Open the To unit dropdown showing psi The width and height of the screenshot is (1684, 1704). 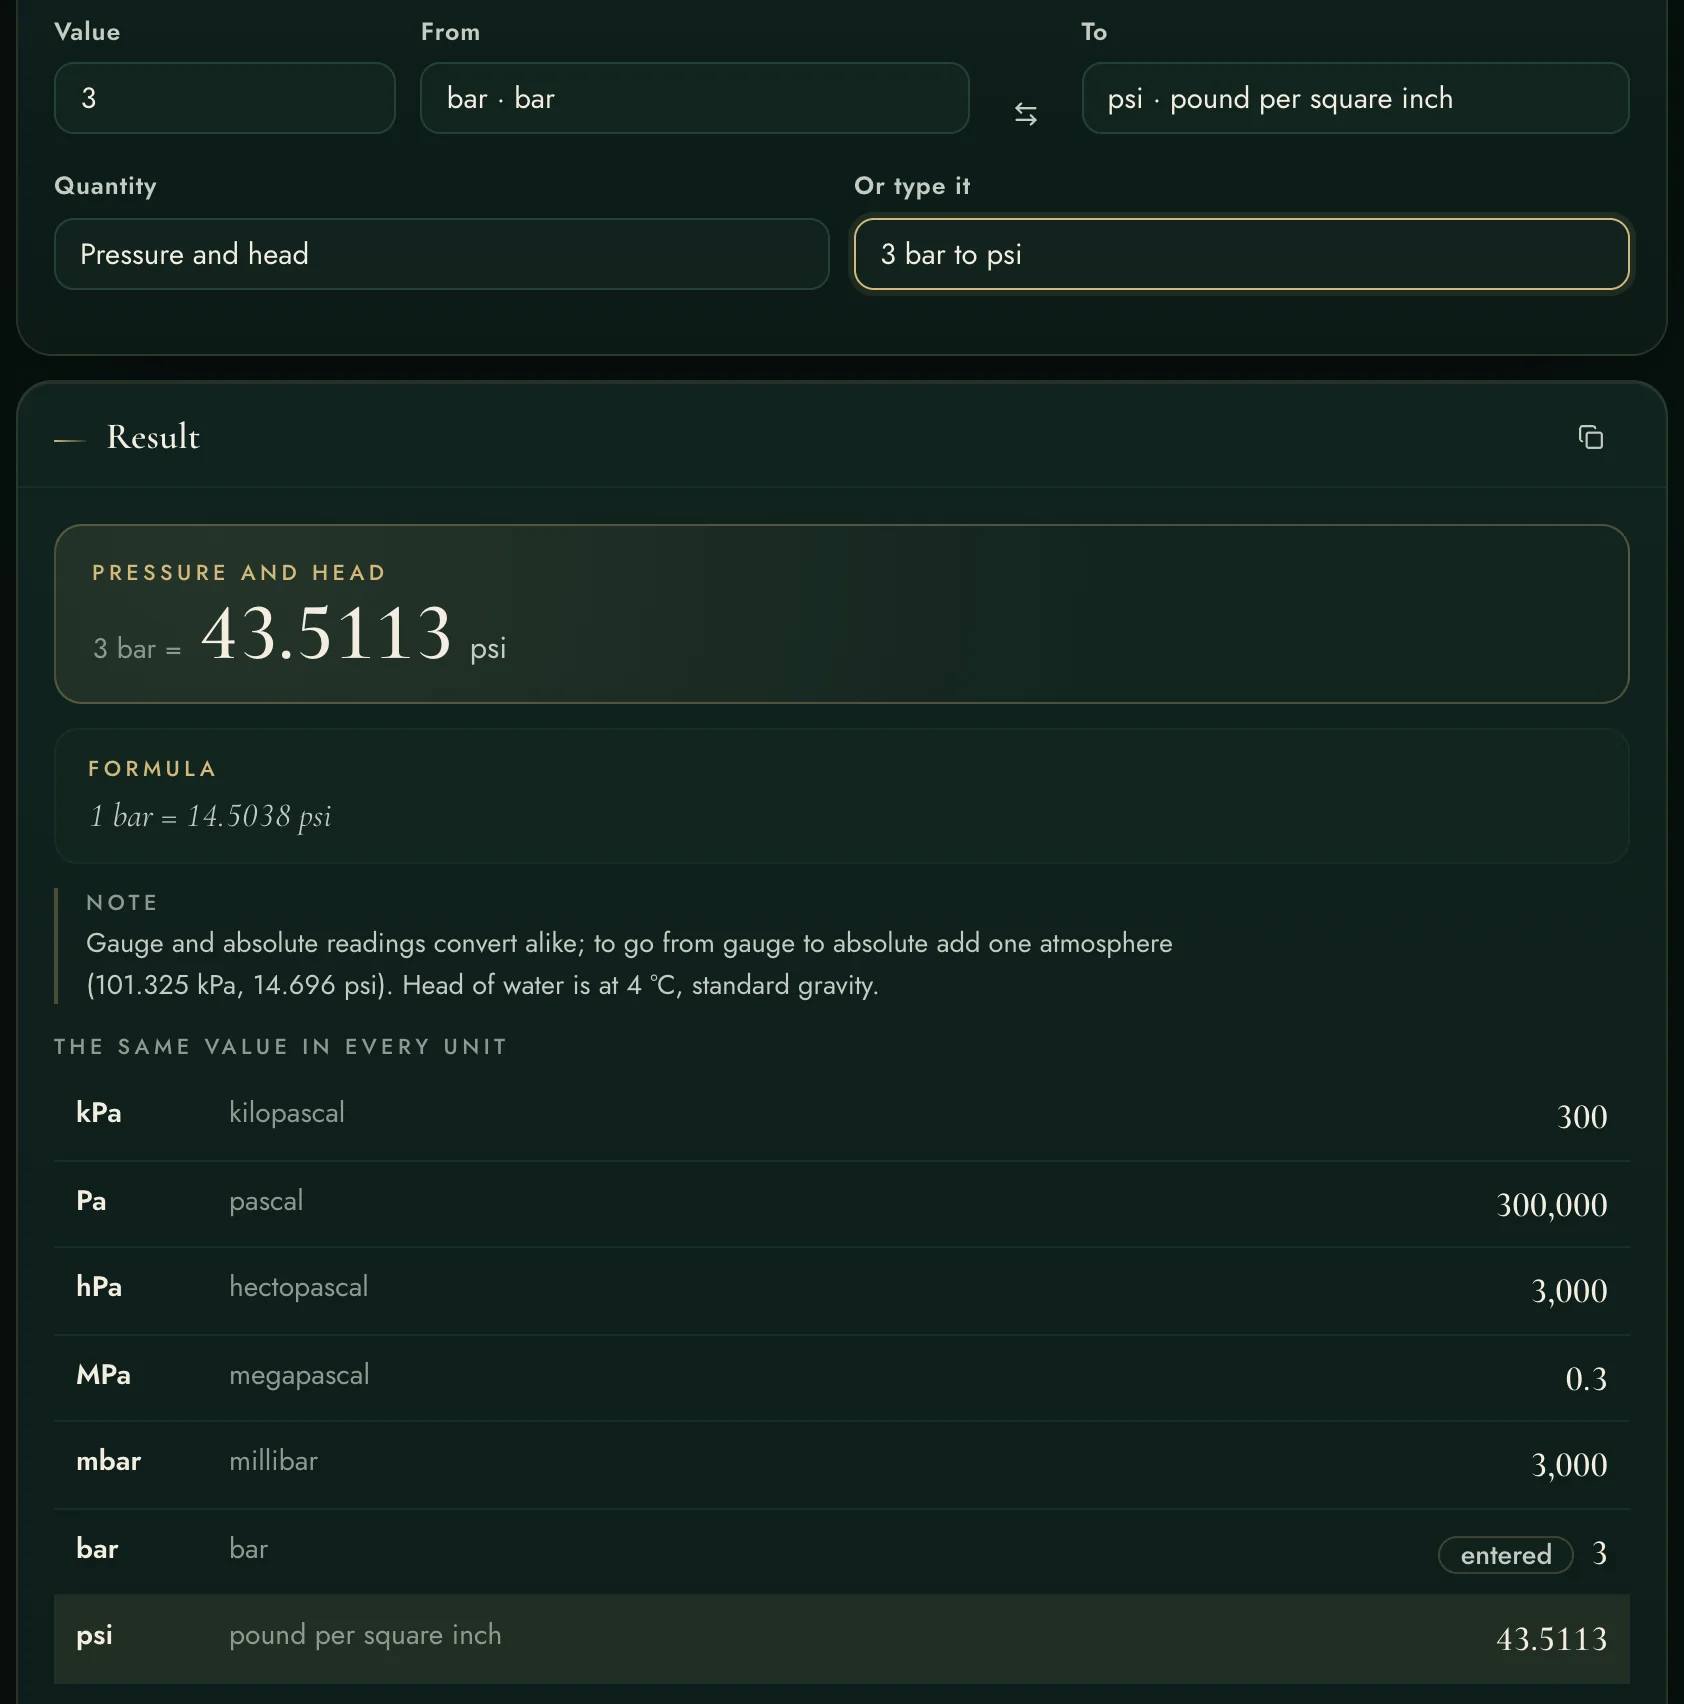coord(1355,98)
